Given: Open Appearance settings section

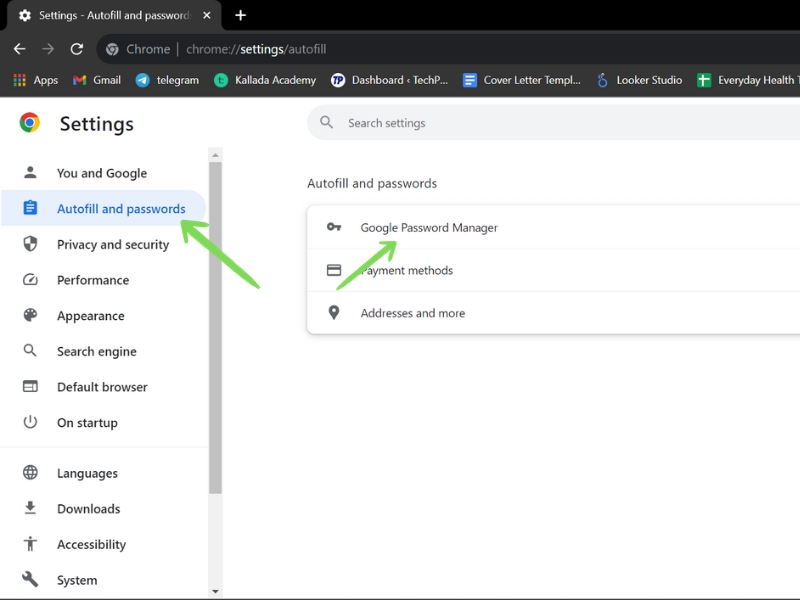Looking at the screenshot, I should pyautogui.click(x=105, y=316).
